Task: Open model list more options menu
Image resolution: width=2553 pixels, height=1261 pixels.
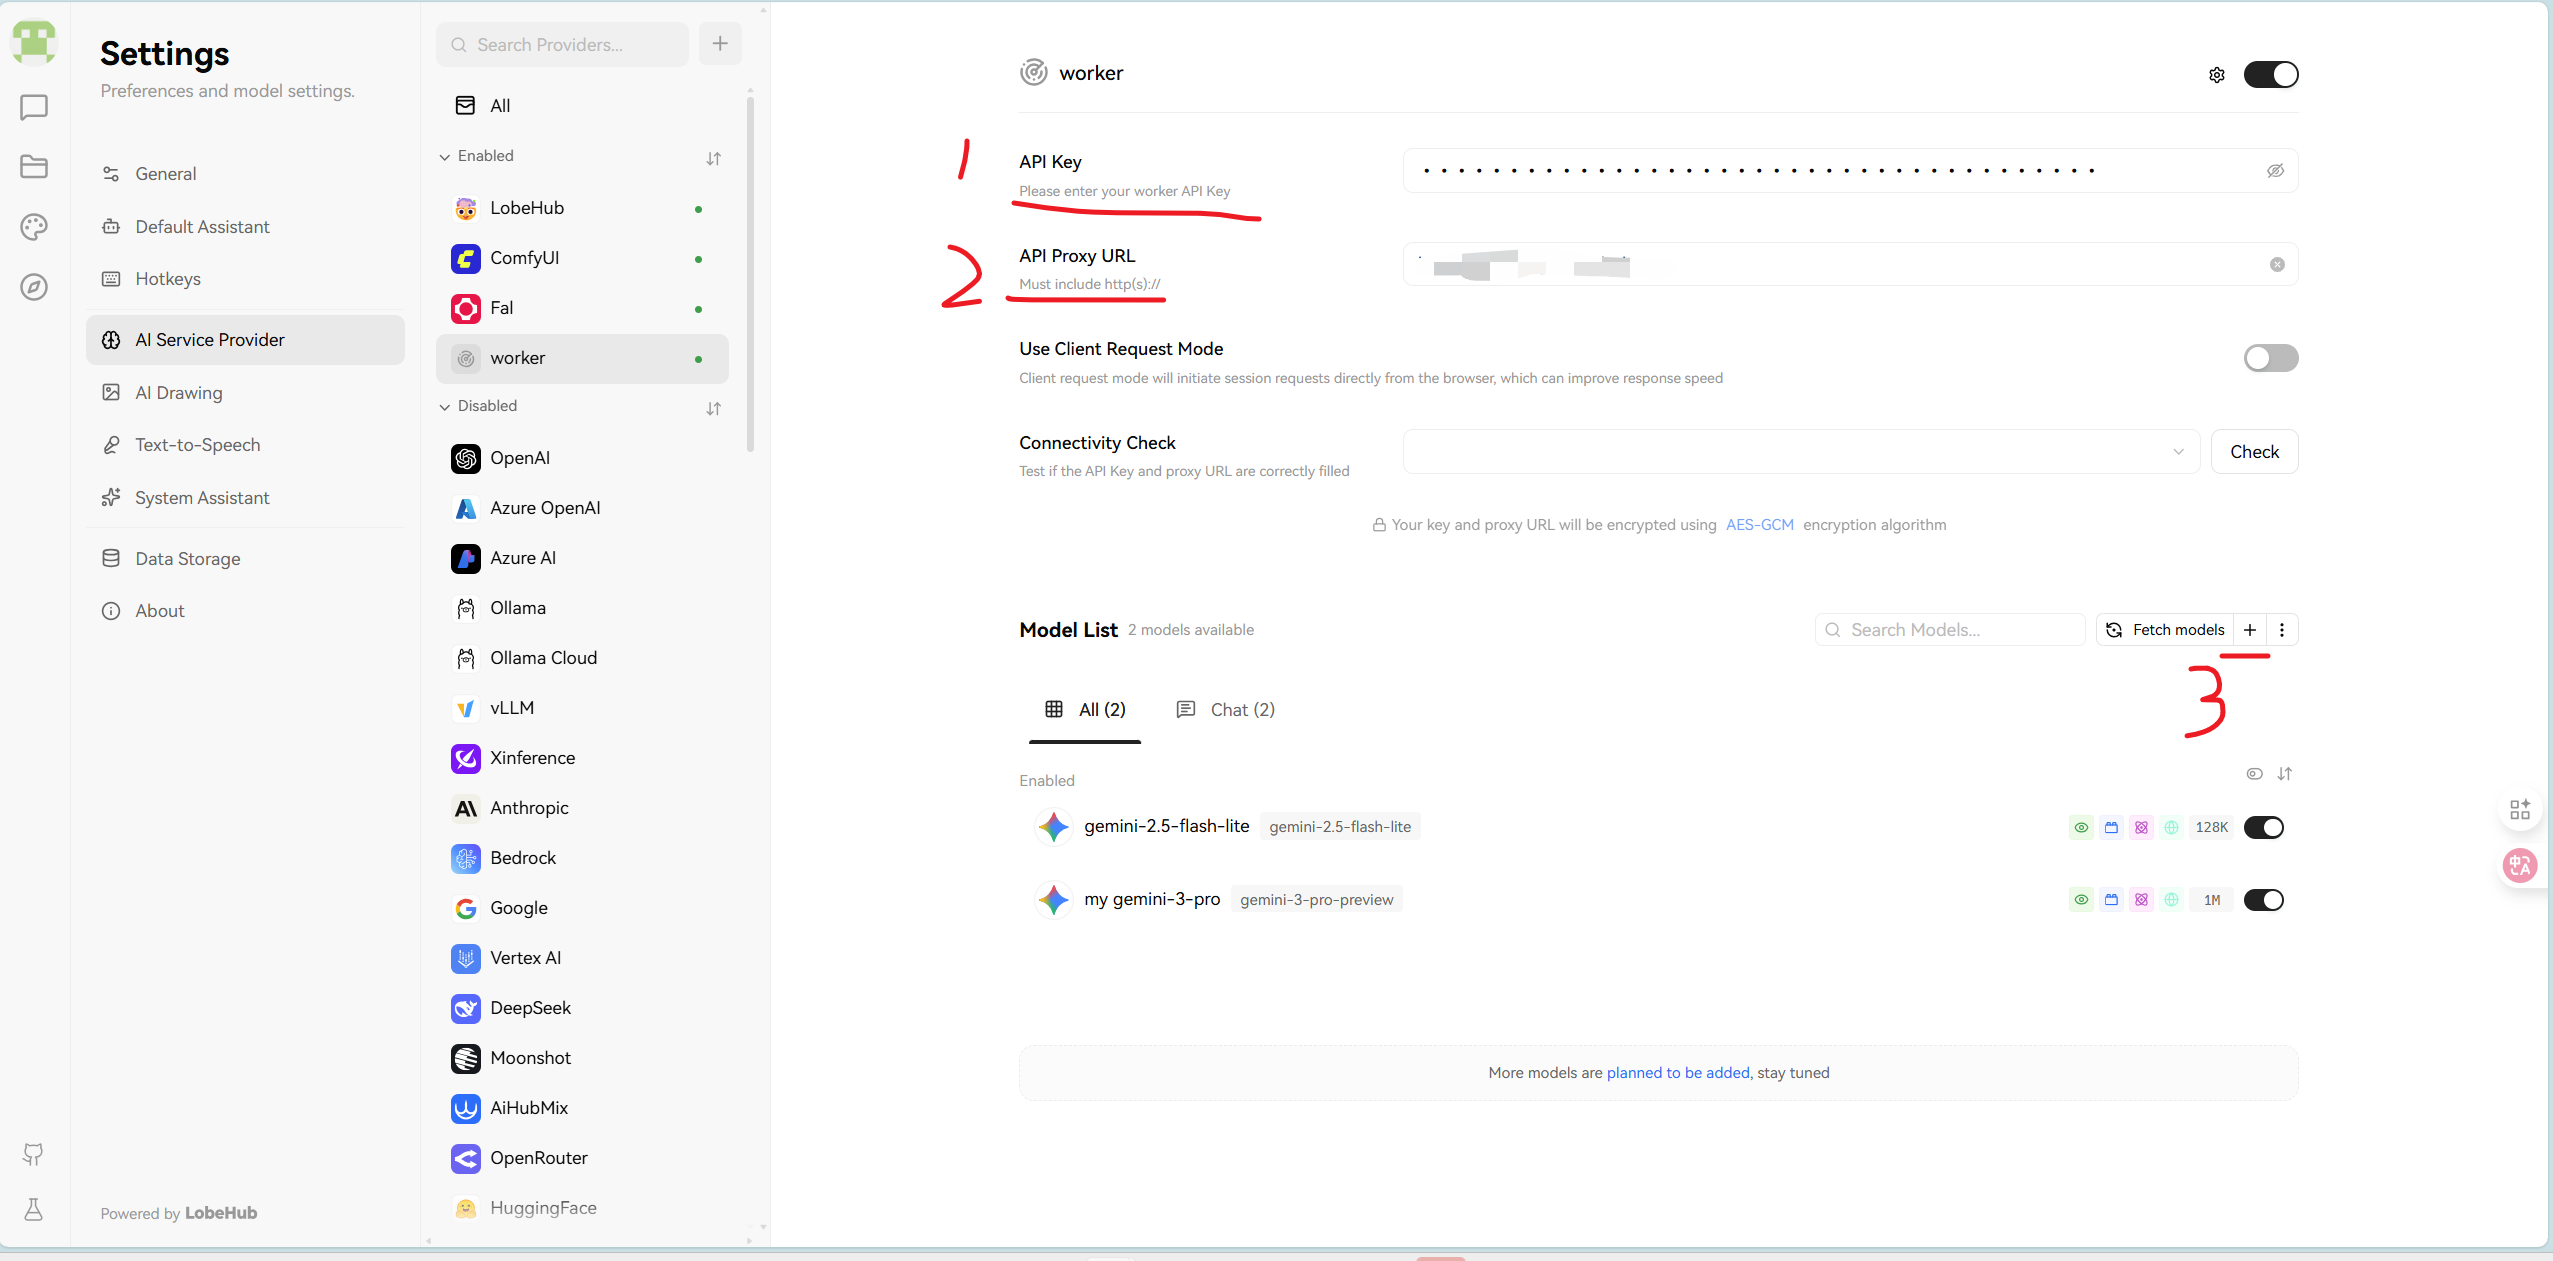Action: click(x=2281, y=630)
